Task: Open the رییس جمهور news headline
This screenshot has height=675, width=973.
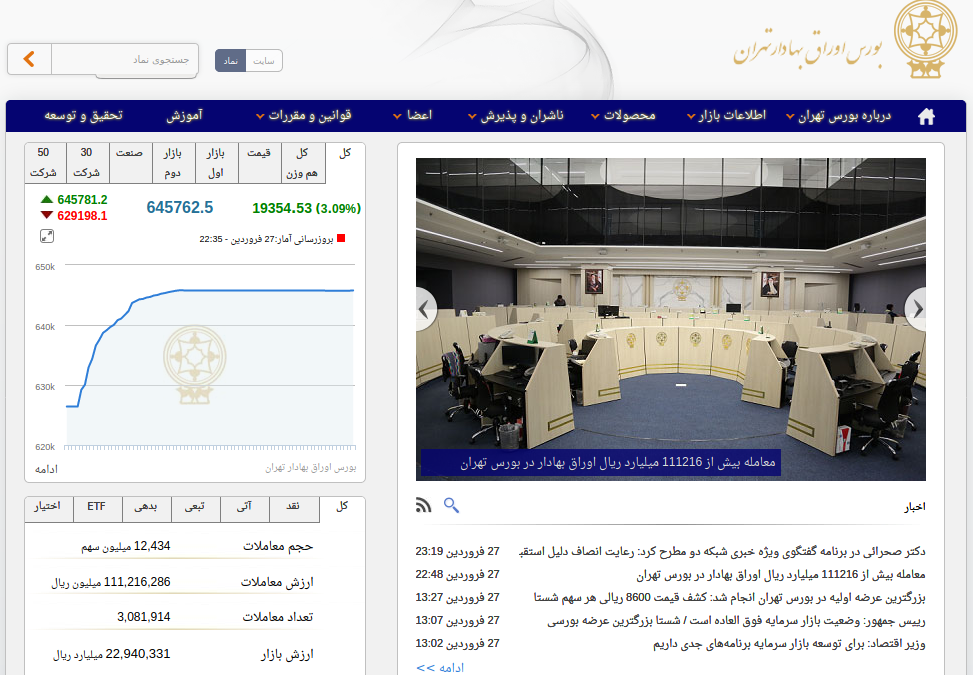Action: [736, 620]
